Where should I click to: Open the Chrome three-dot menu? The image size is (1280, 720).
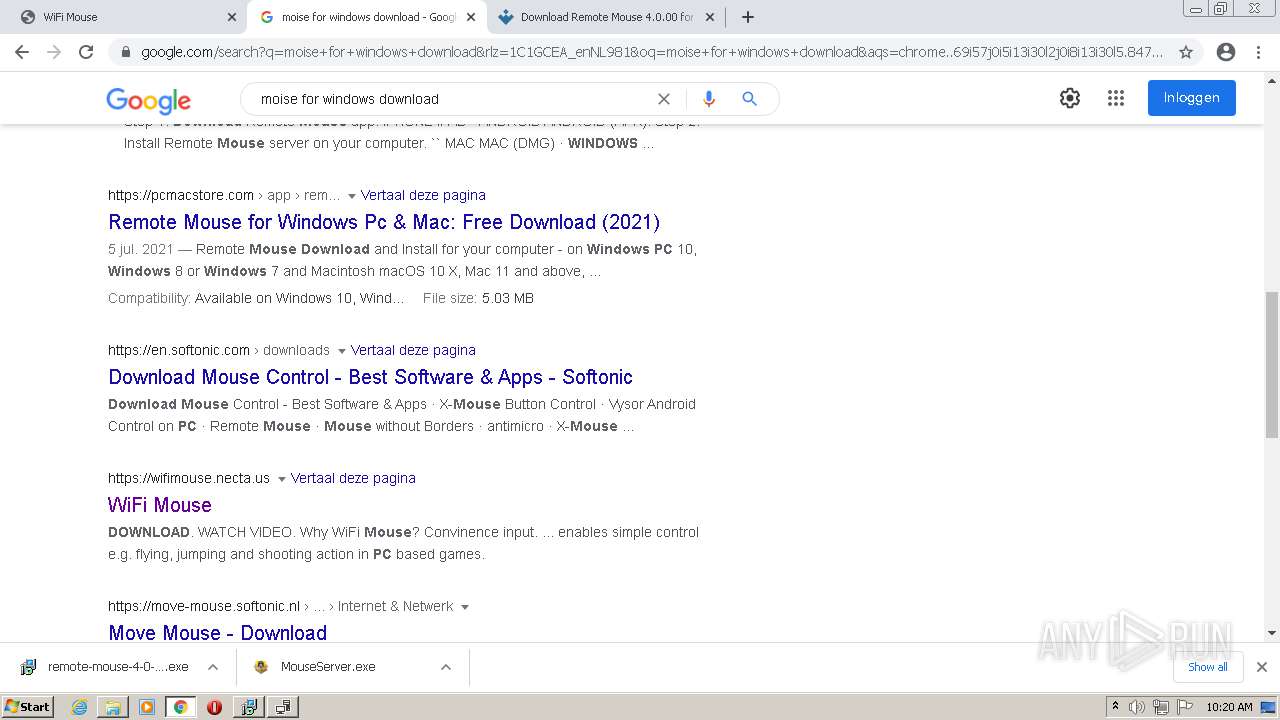pyautogui.click(x=1258, y=52)
